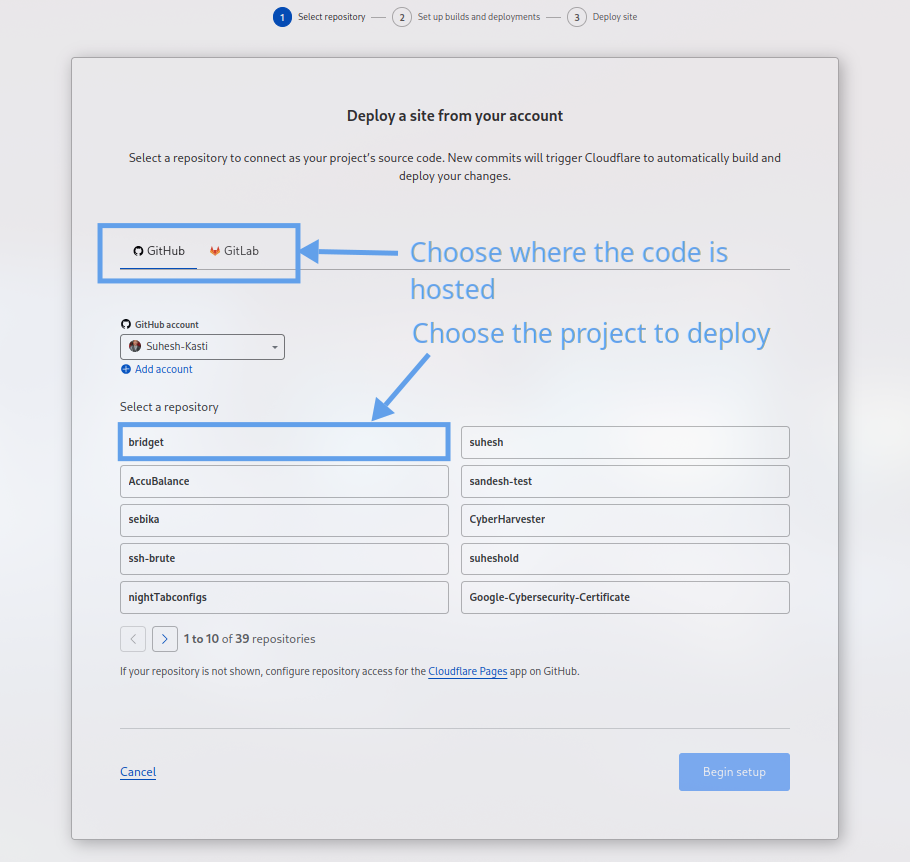Click the GitHub octocat icon on the GitHub tab
This screenshot has width=910, height=862.
137,251
